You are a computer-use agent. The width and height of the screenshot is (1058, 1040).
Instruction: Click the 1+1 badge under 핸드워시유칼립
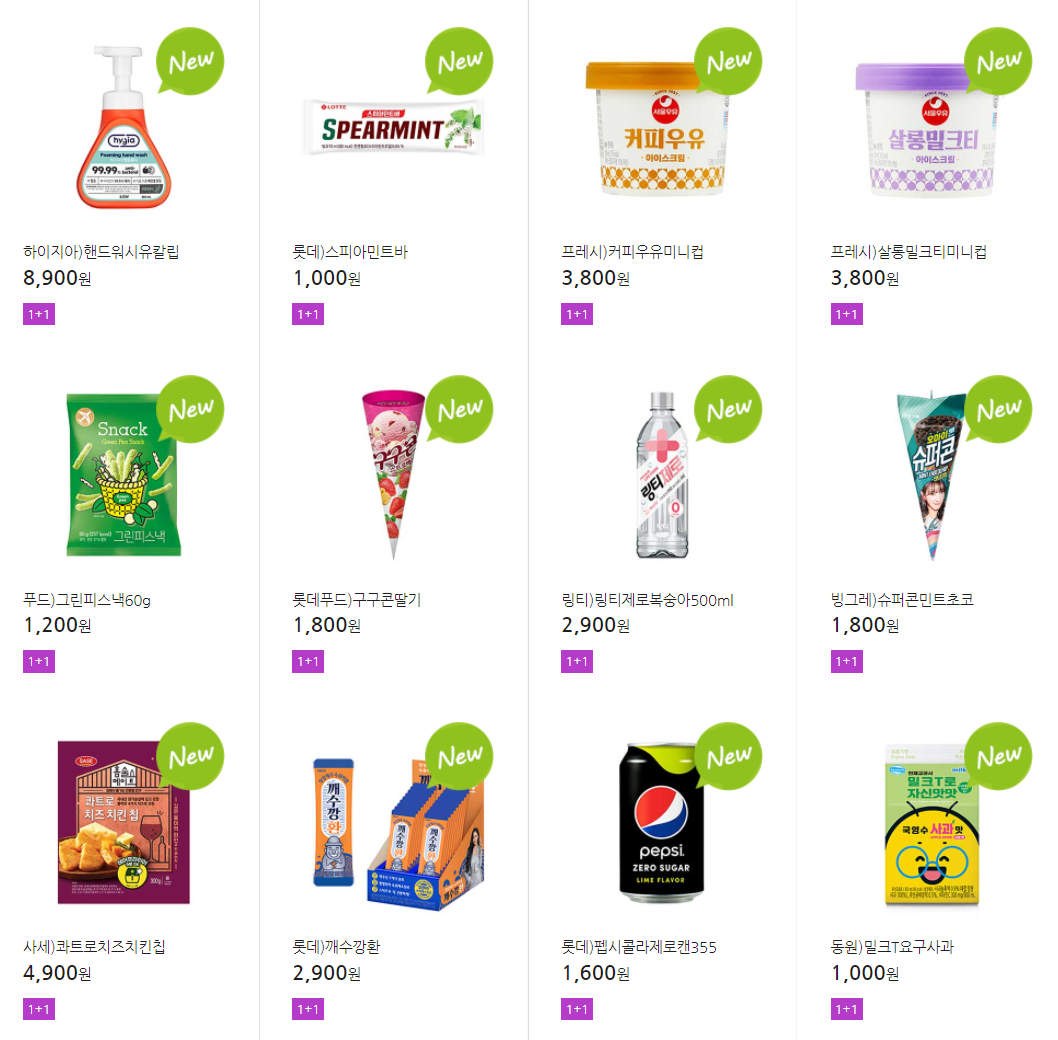click(38, 314)
